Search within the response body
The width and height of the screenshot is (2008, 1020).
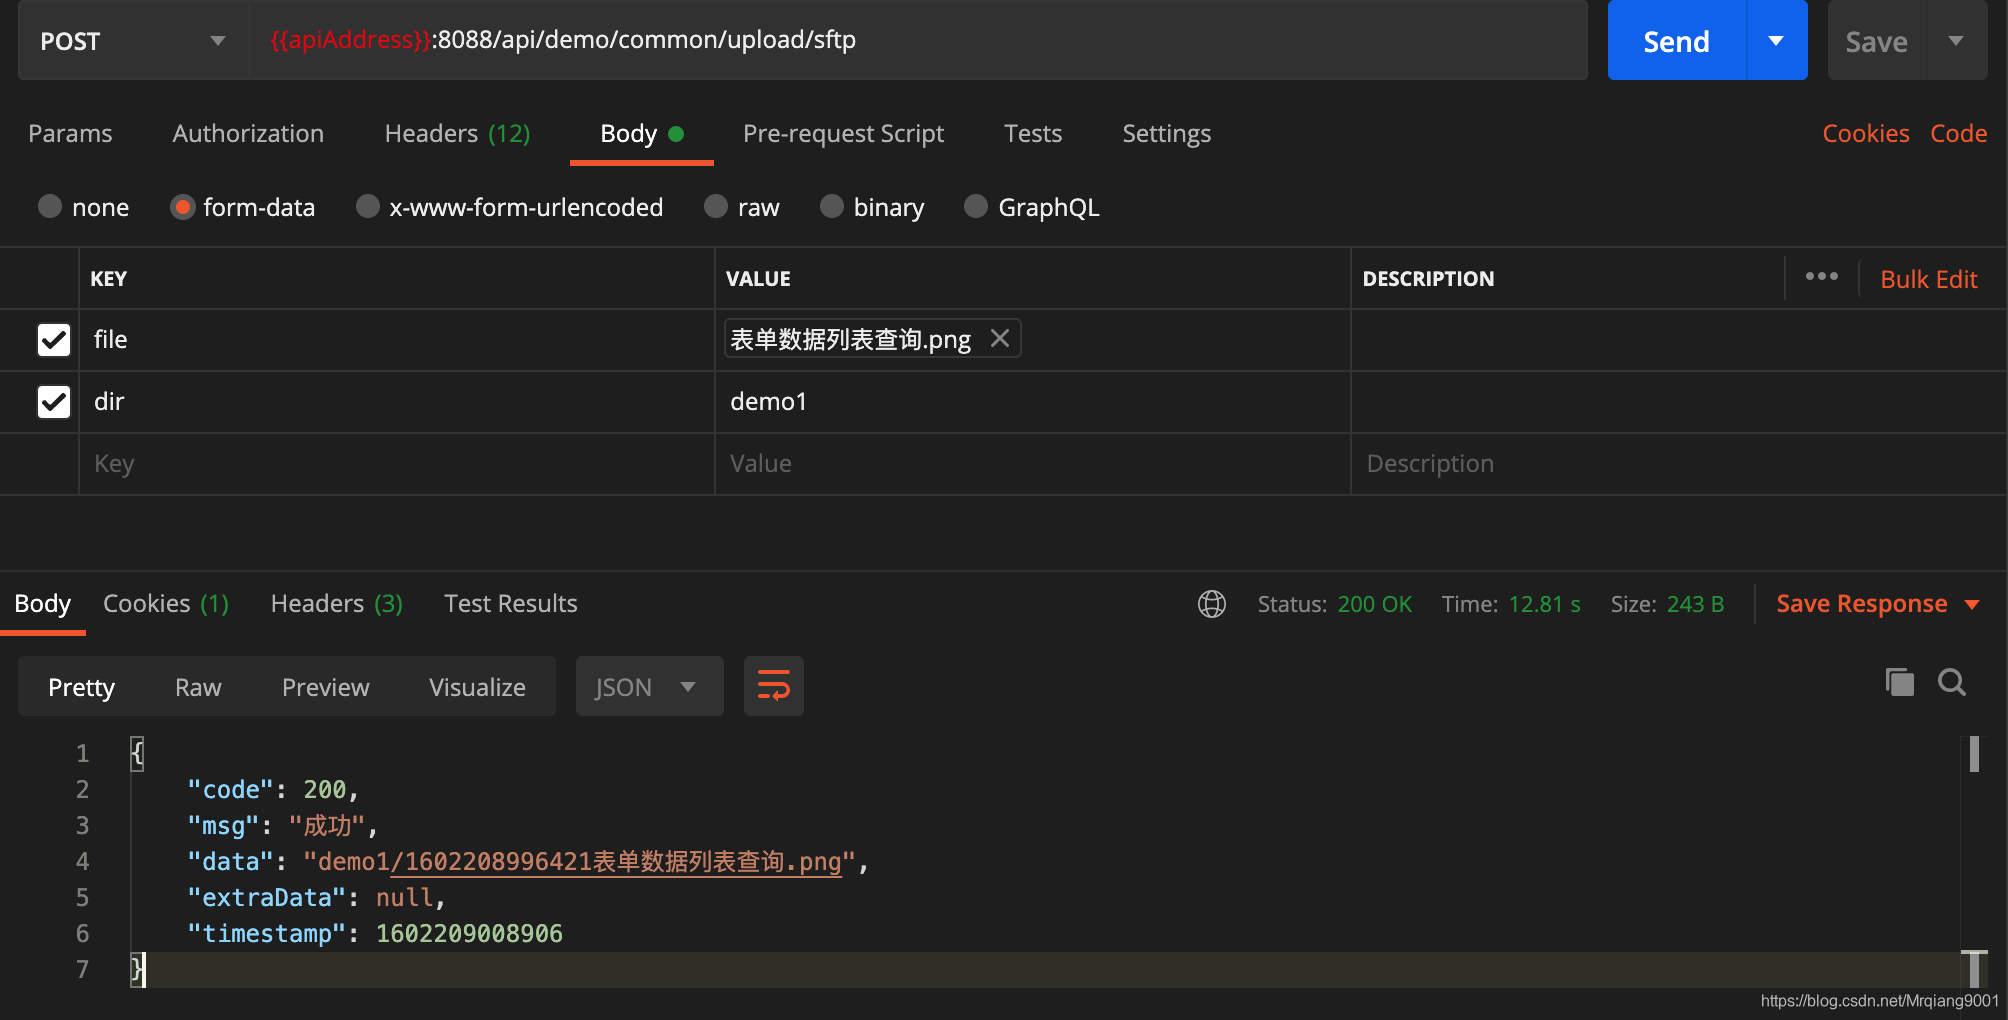pos(1951,682)
